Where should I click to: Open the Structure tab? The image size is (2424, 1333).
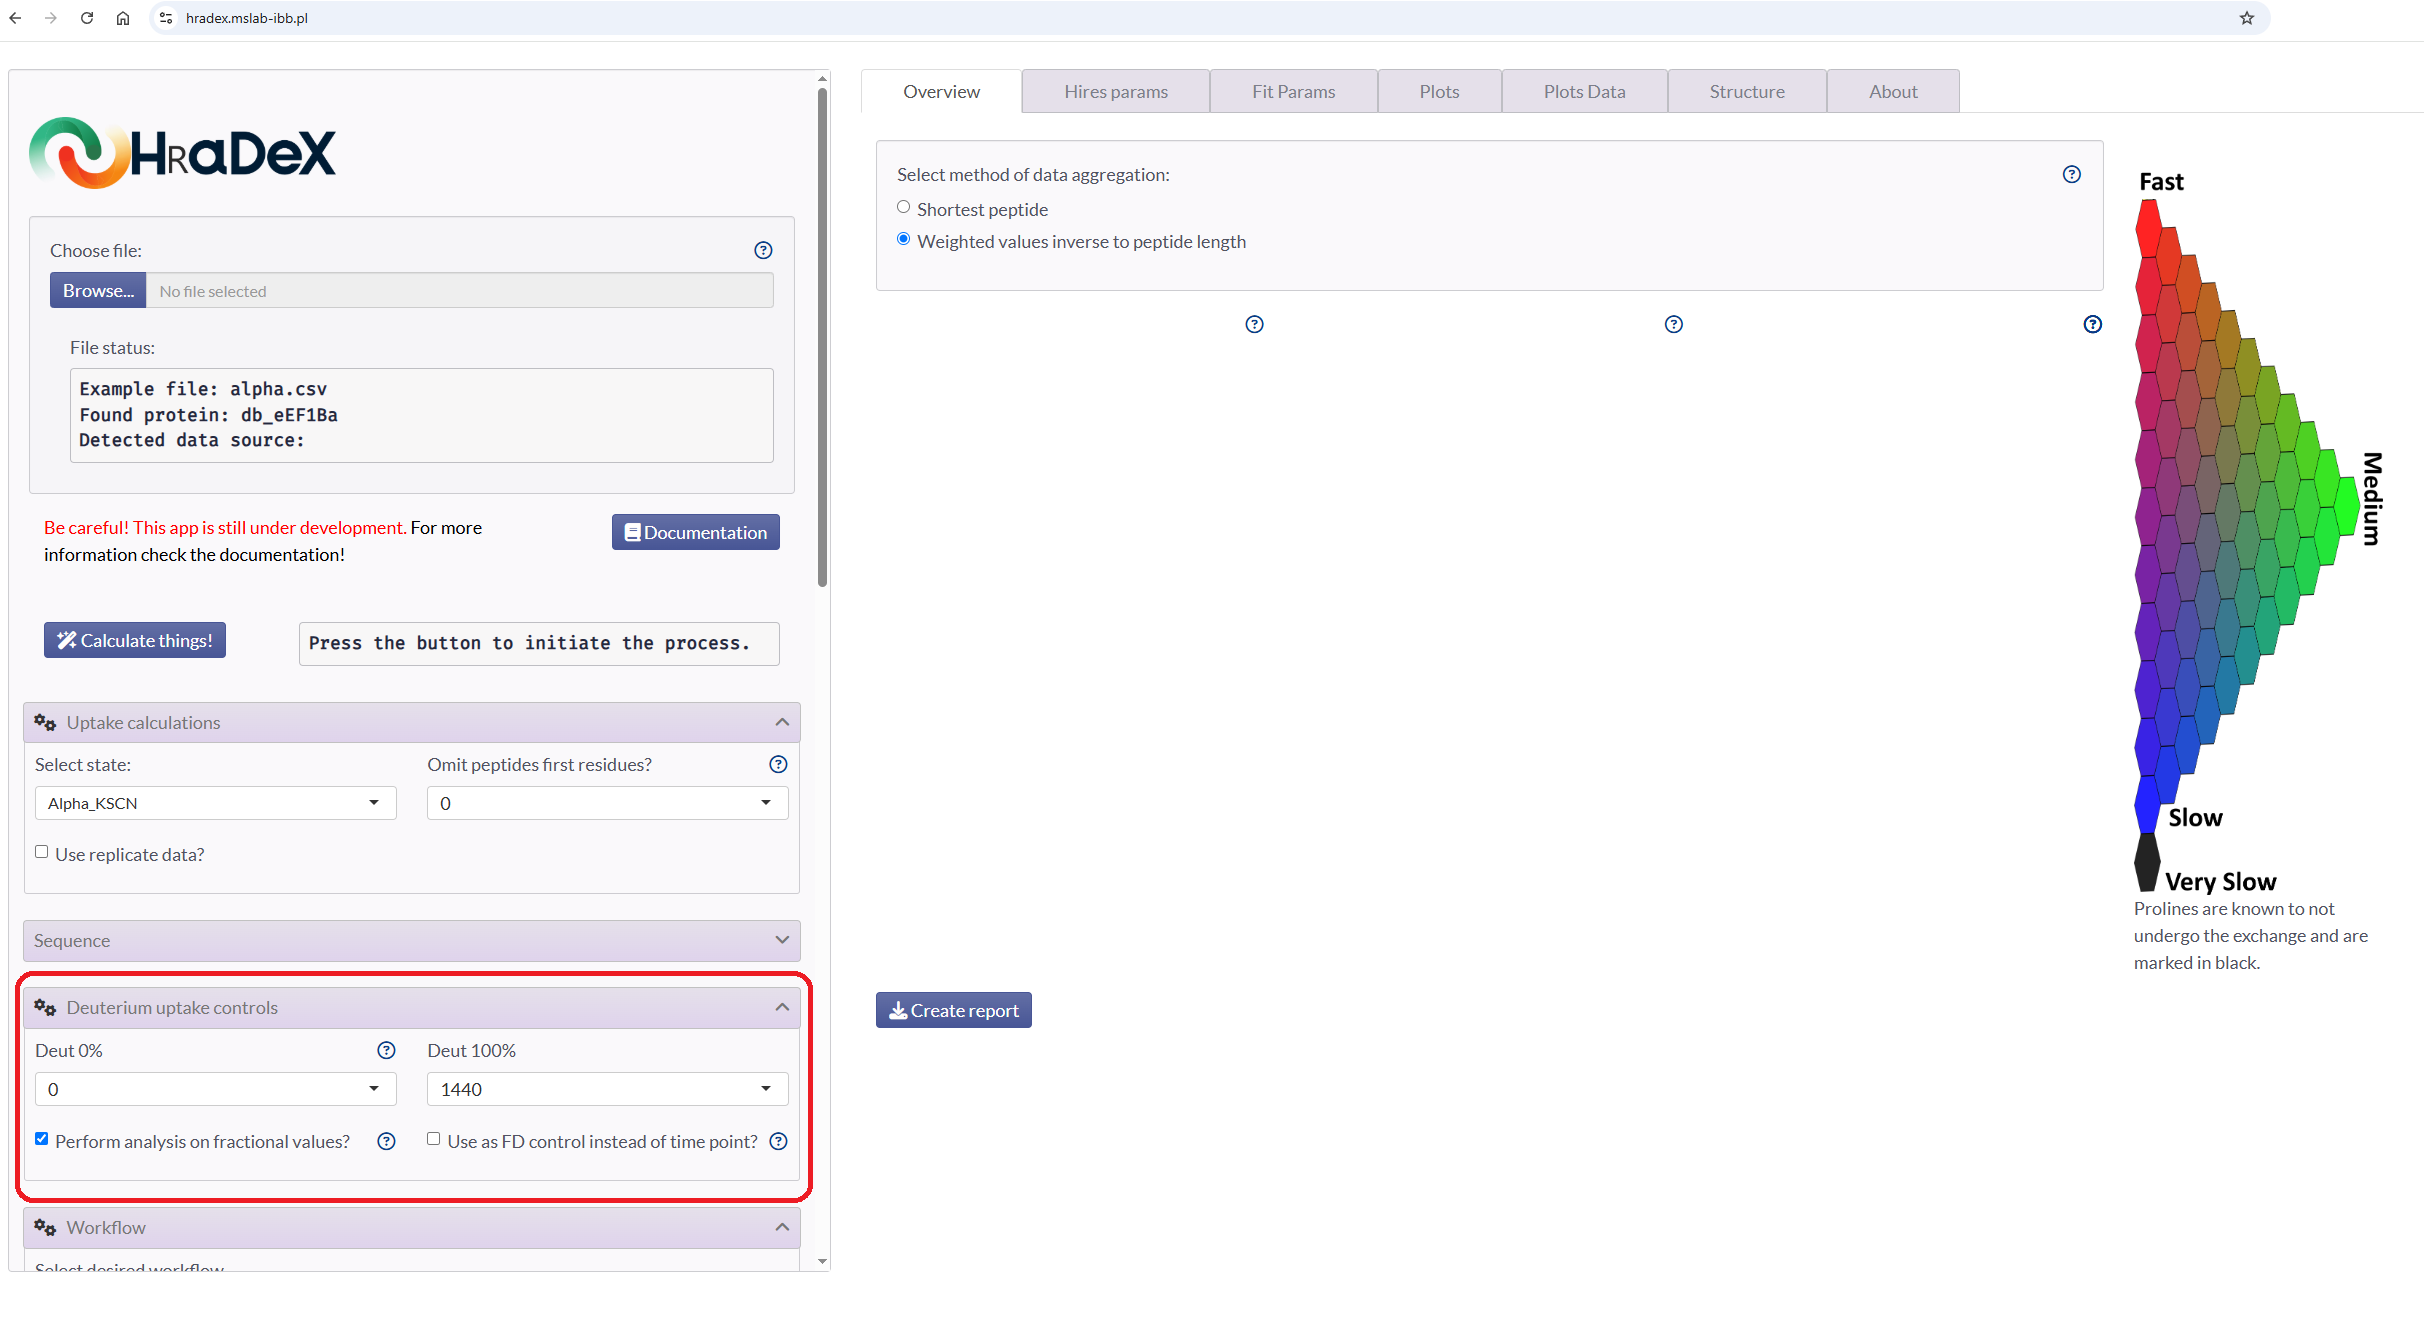[x=1747, y=91]
